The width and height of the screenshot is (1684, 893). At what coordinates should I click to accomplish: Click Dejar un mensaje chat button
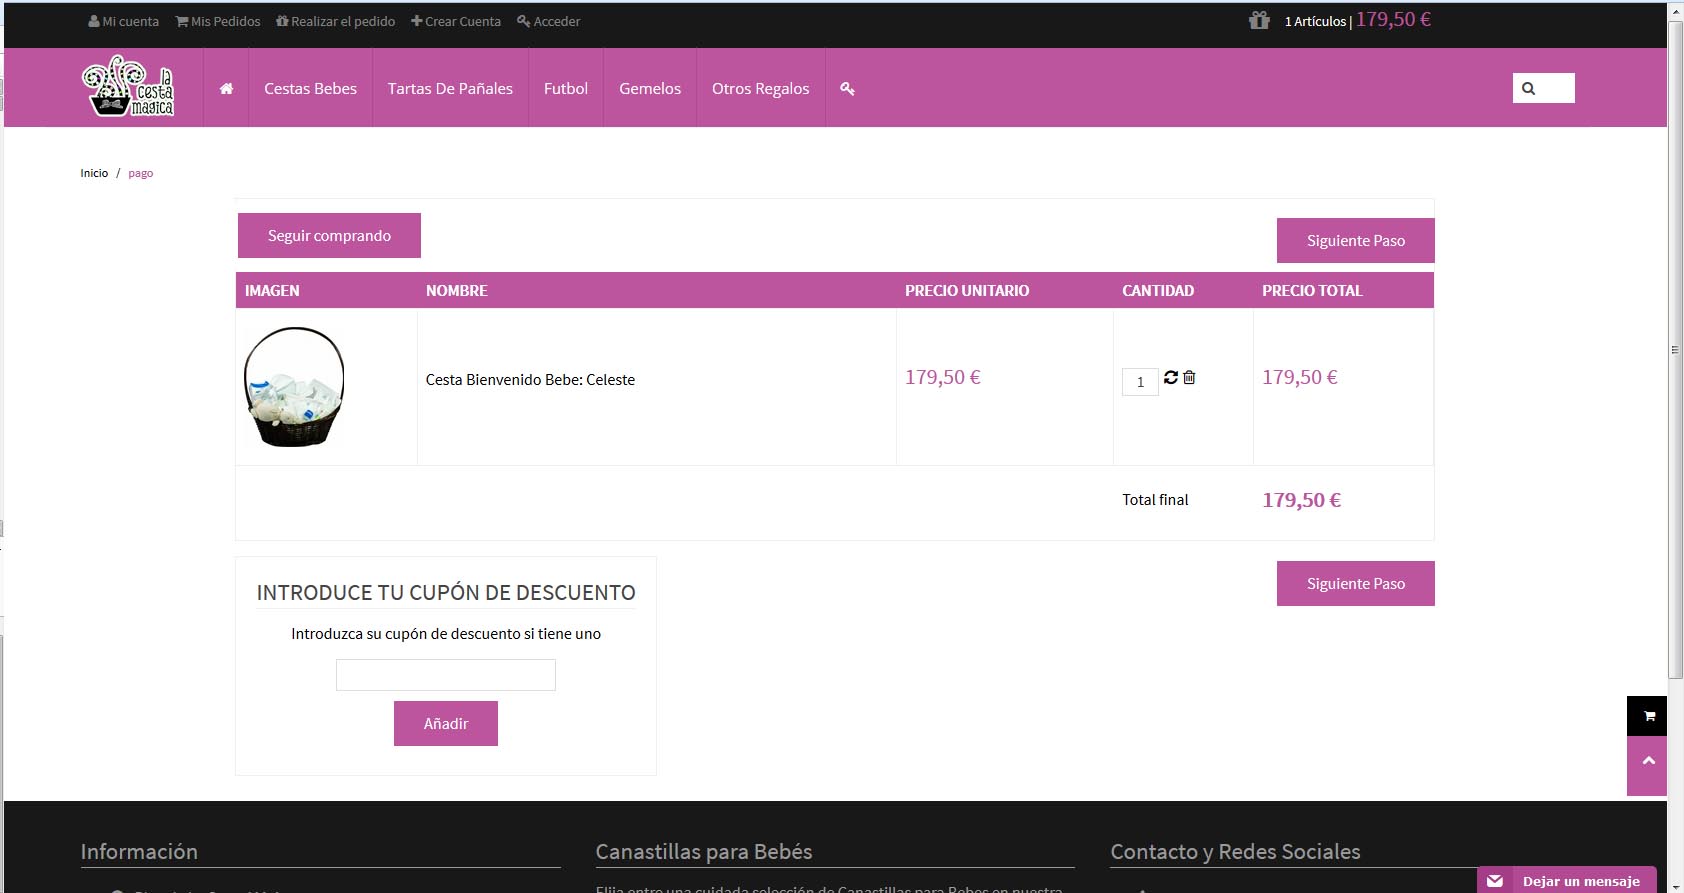pos(1567,880)
